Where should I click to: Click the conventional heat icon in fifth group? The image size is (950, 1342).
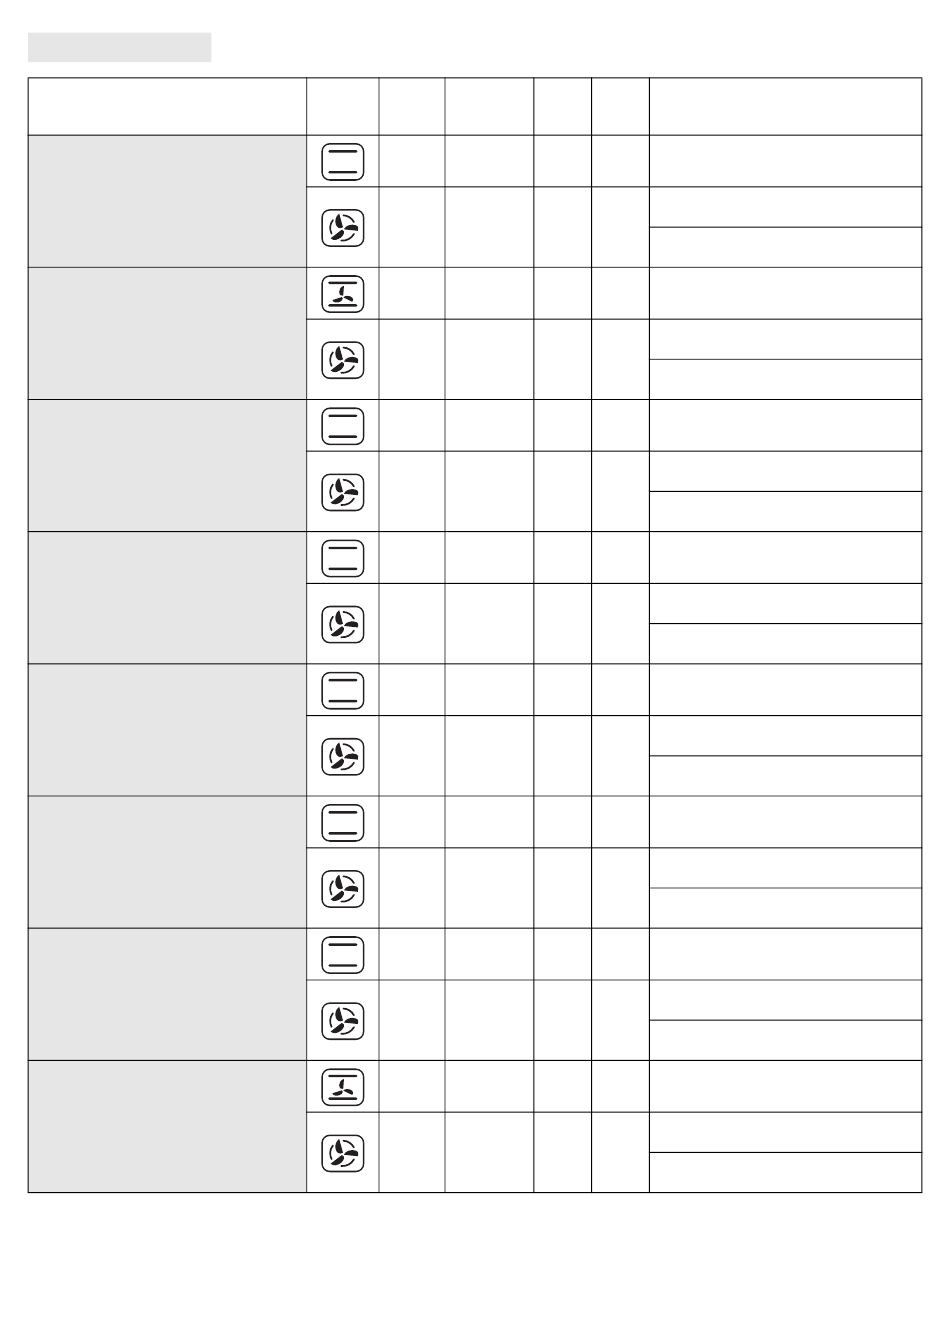[343, 690]
